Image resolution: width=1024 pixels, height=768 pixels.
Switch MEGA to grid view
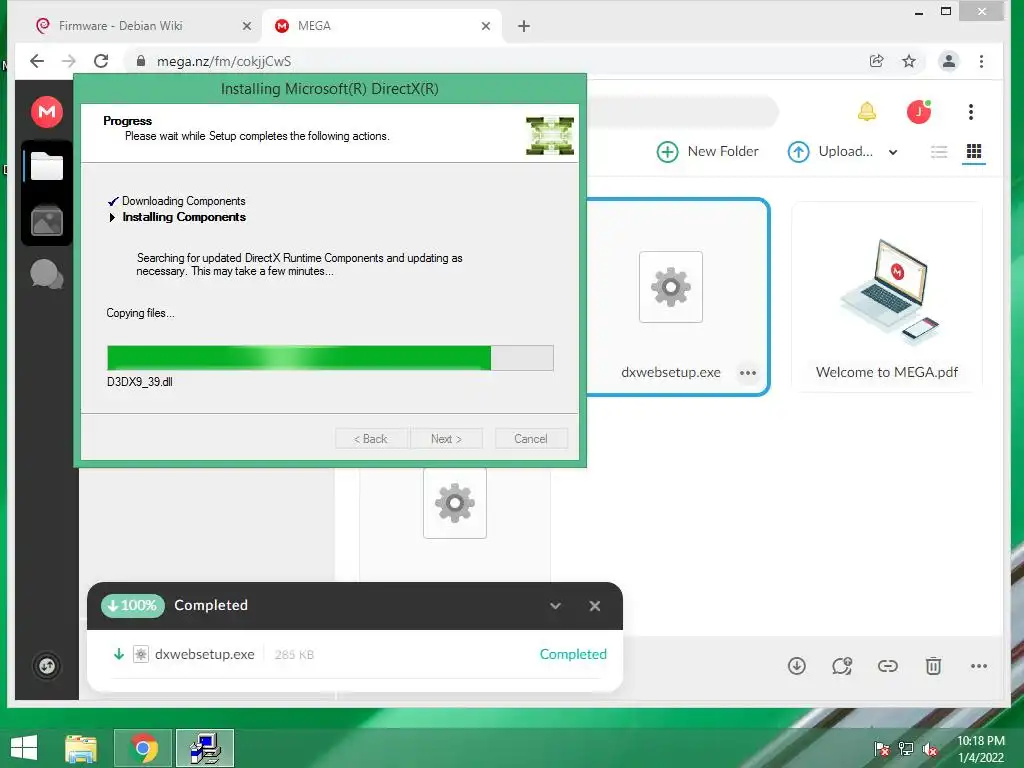click(974, 152)
